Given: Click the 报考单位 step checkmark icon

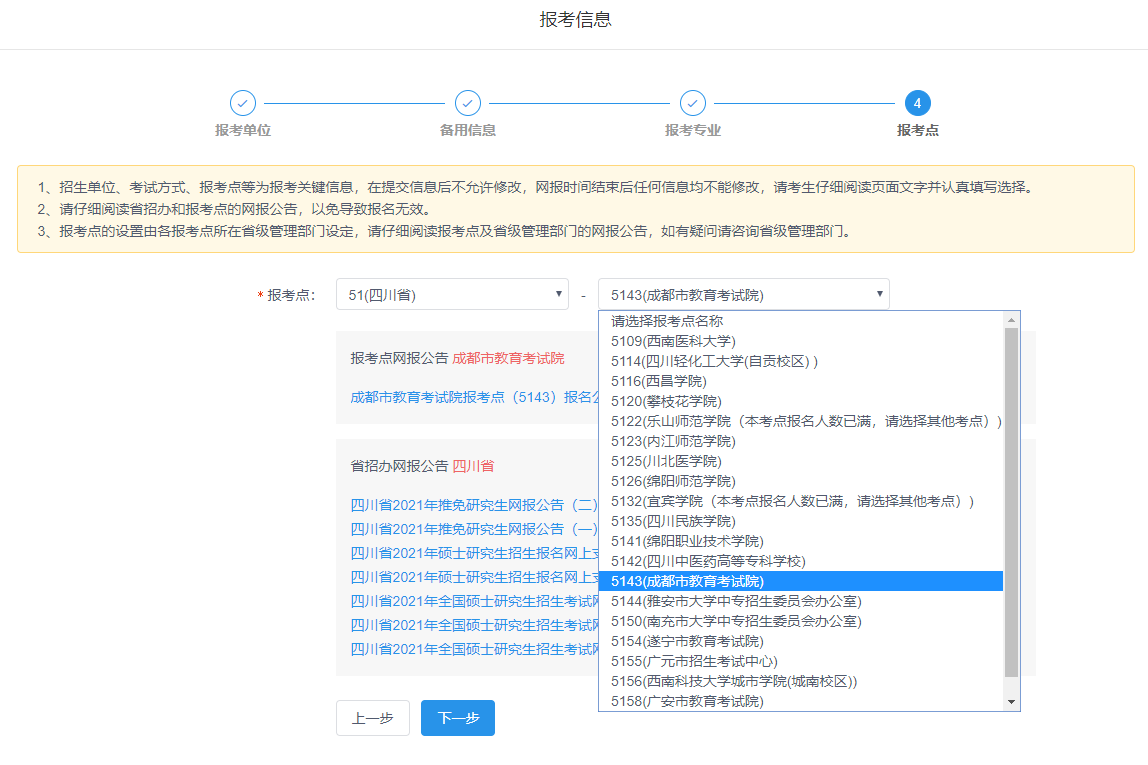Looking at the screenshot, I should click(x=243, y=103).
